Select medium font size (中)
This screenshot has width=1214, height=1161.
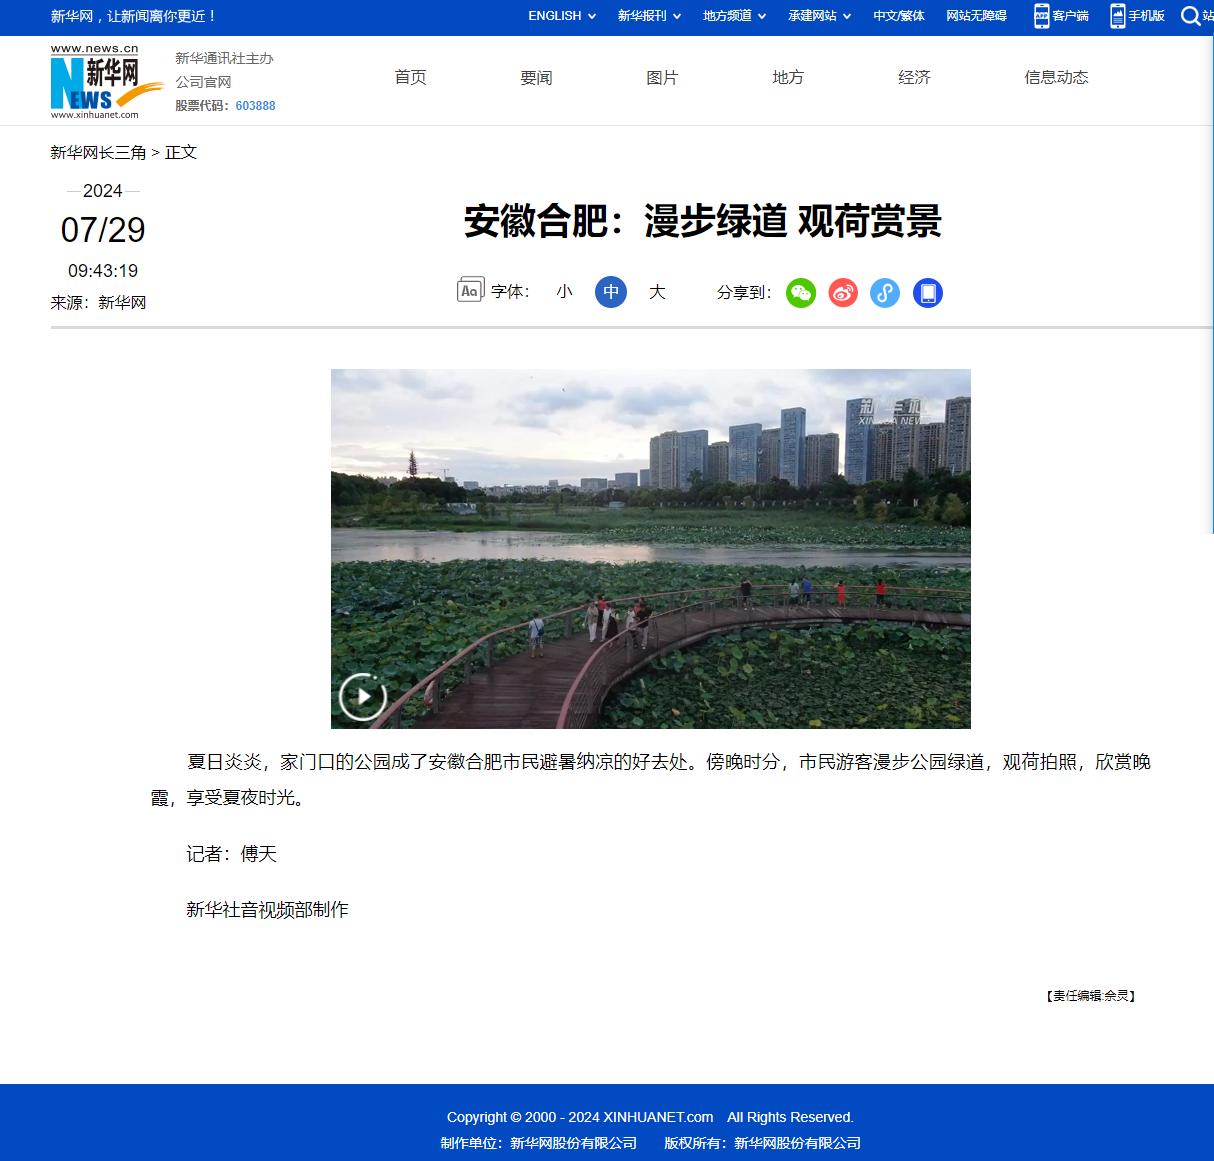(611, 292)
